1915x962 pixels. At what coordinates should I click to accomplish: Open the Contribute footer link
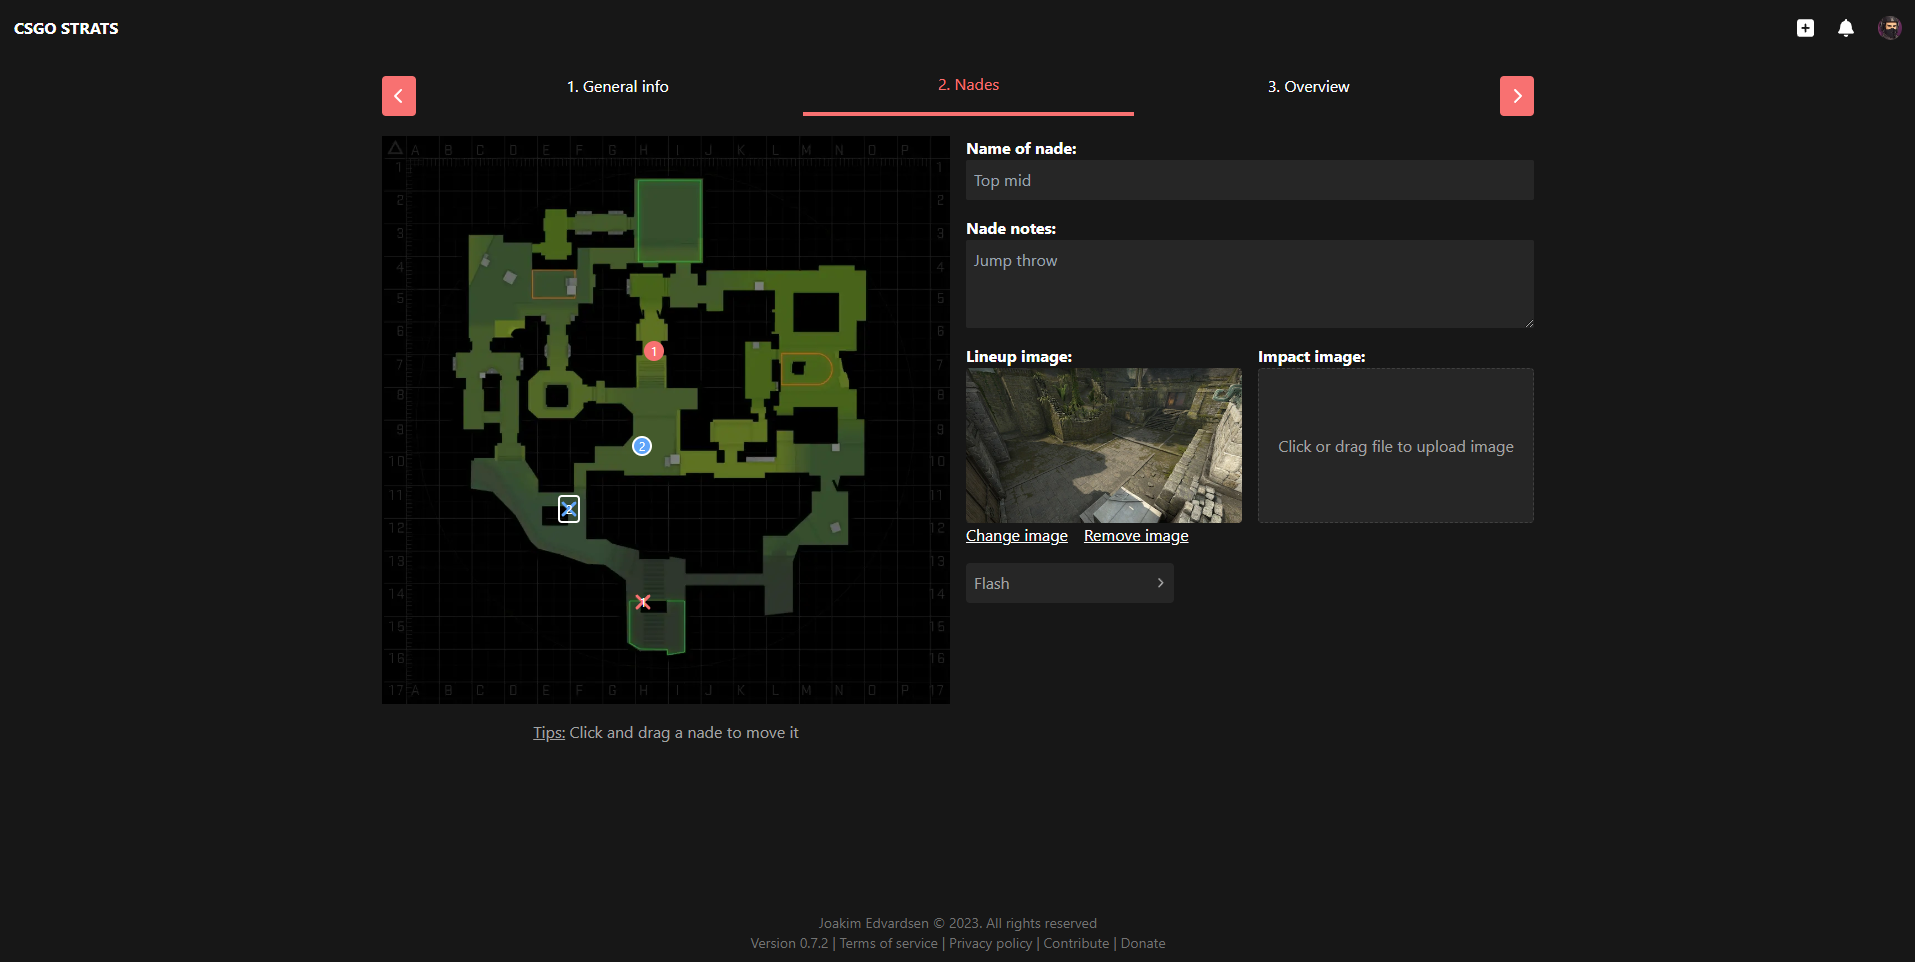pos(1076,943)
